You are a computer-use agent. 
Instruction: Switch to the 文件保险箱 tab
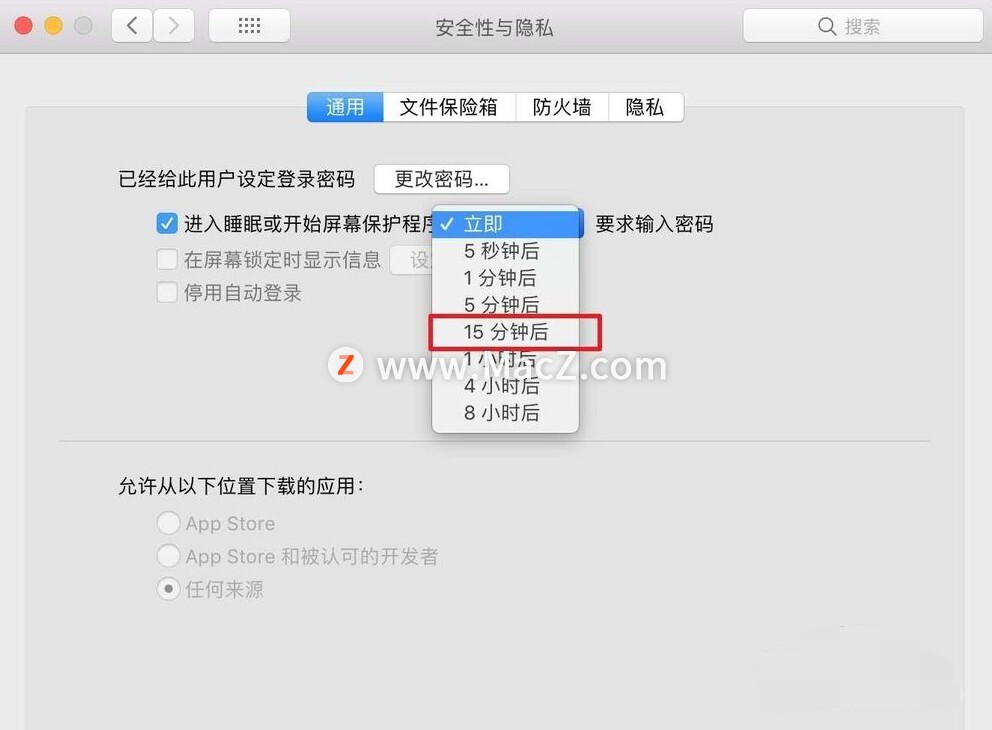pyautogui.click(x=449, y=107)
